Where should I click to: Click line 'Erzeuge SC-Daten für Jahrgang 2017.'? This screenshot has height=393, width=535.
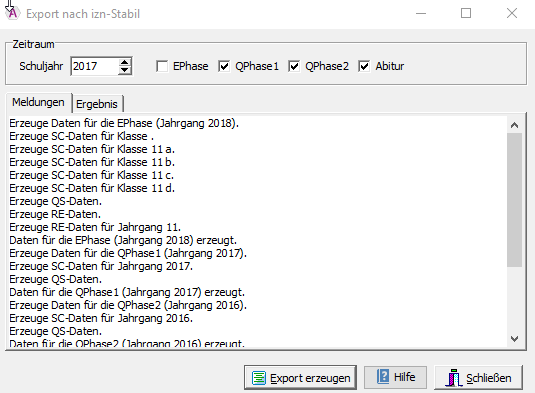click(101, 266)
